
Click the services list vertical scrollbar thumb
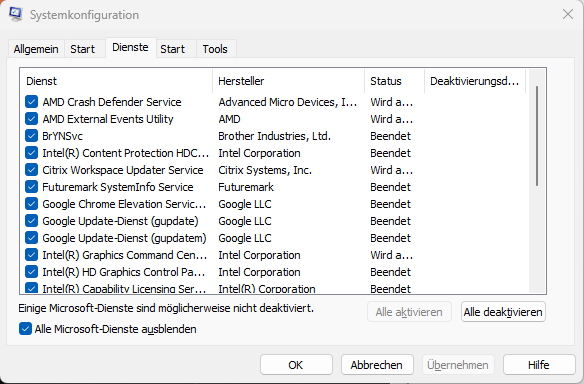click(x=537, y=136)
